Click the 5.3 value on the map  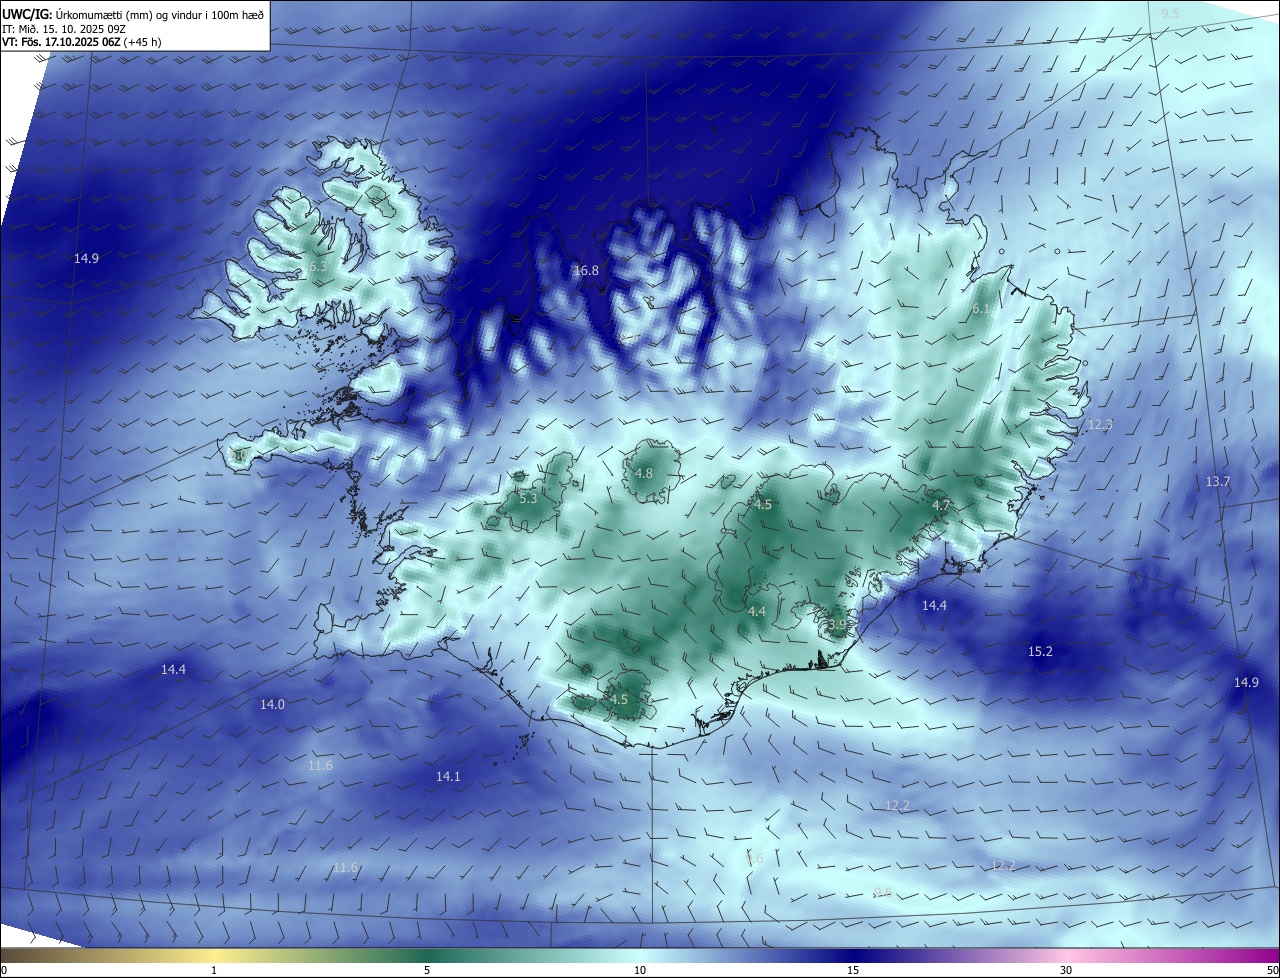528,498
